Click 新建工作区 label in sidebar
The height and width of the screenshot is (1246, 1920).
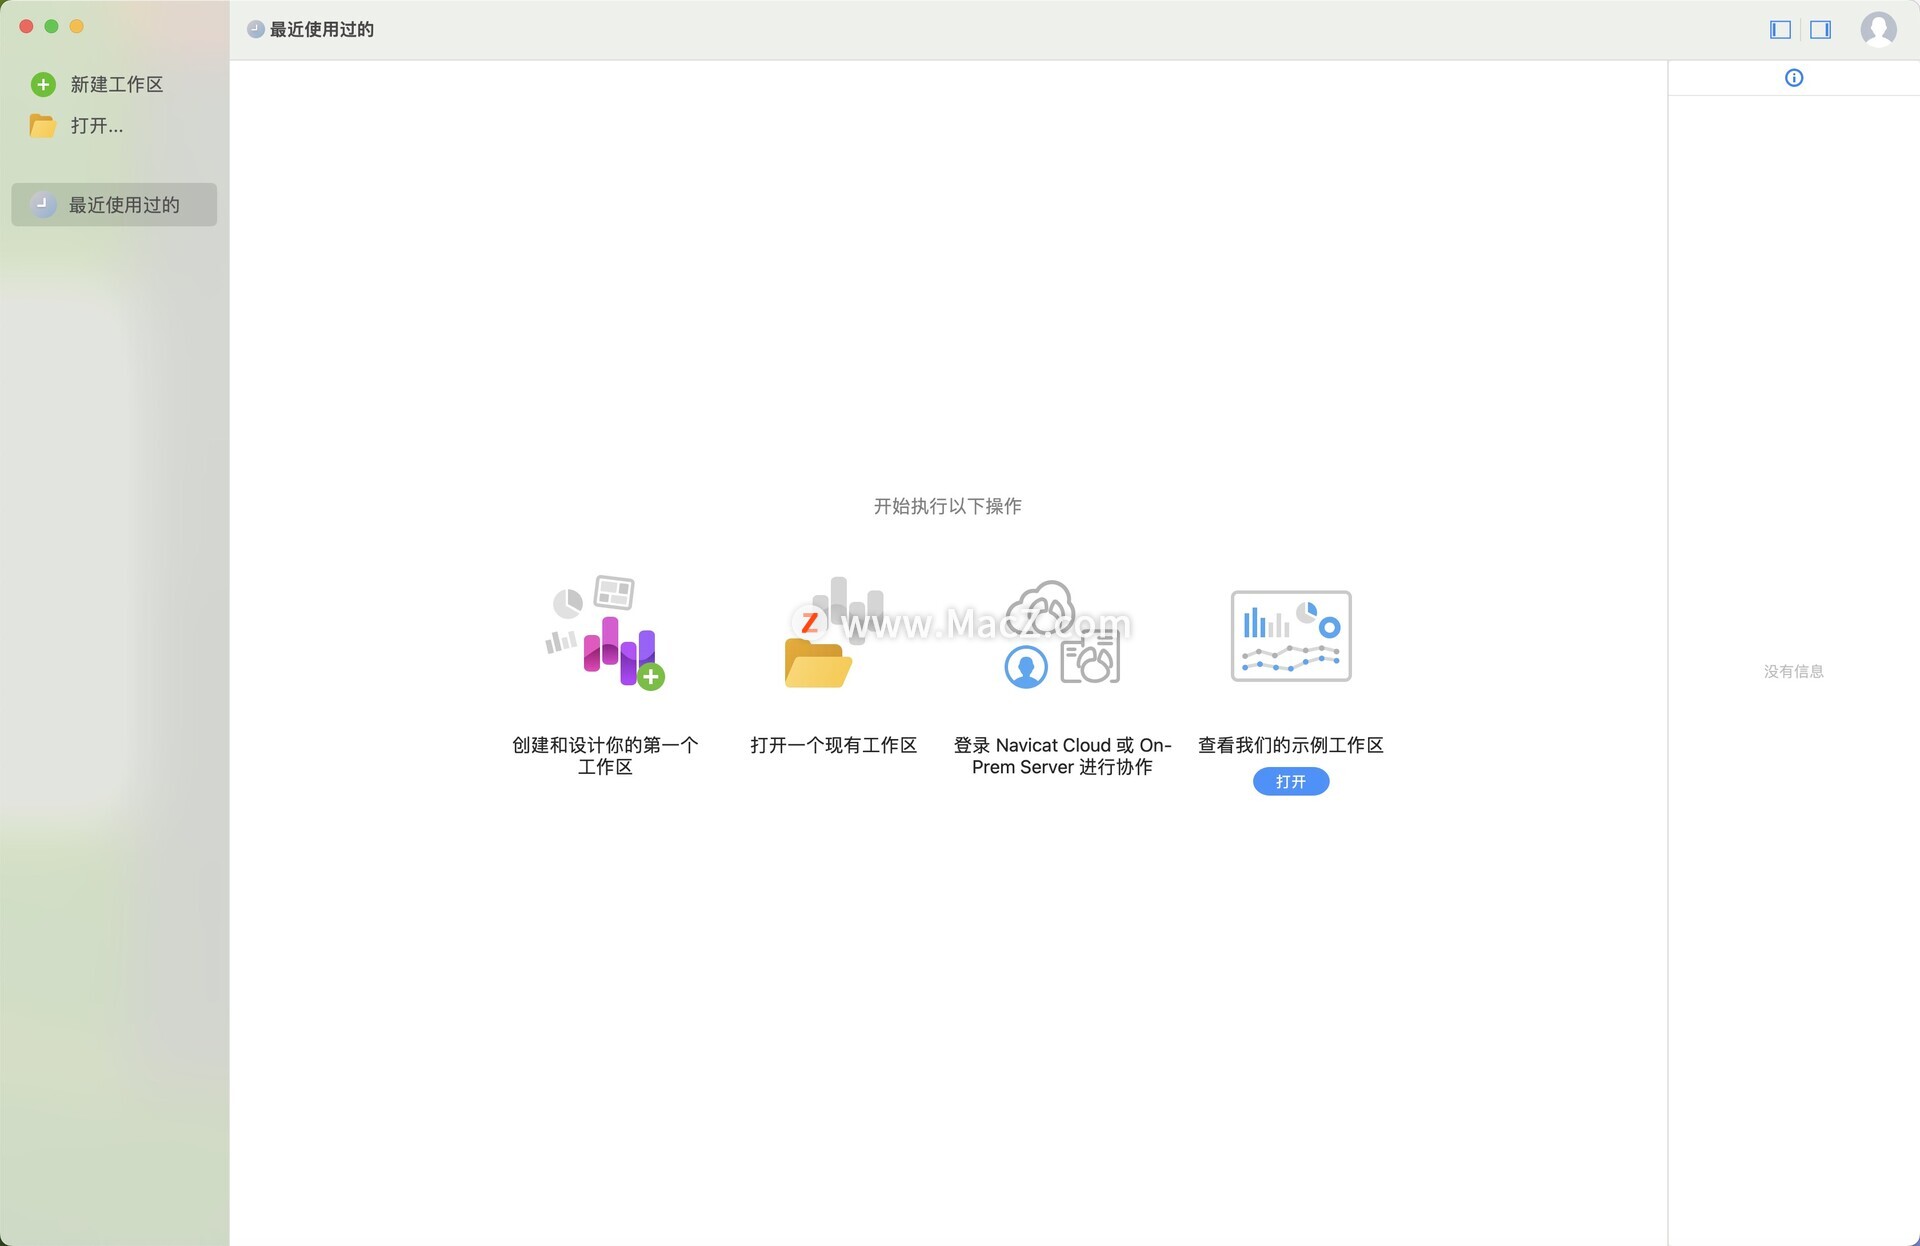[x=117, y=85]
